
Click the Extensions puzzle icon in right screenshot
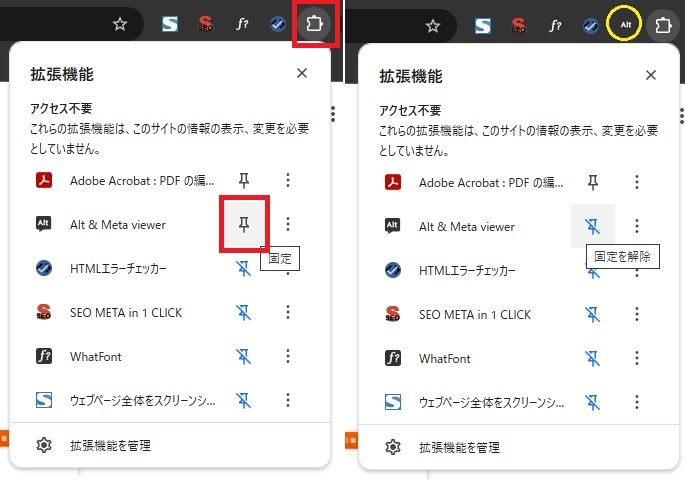tap(661, 25)
